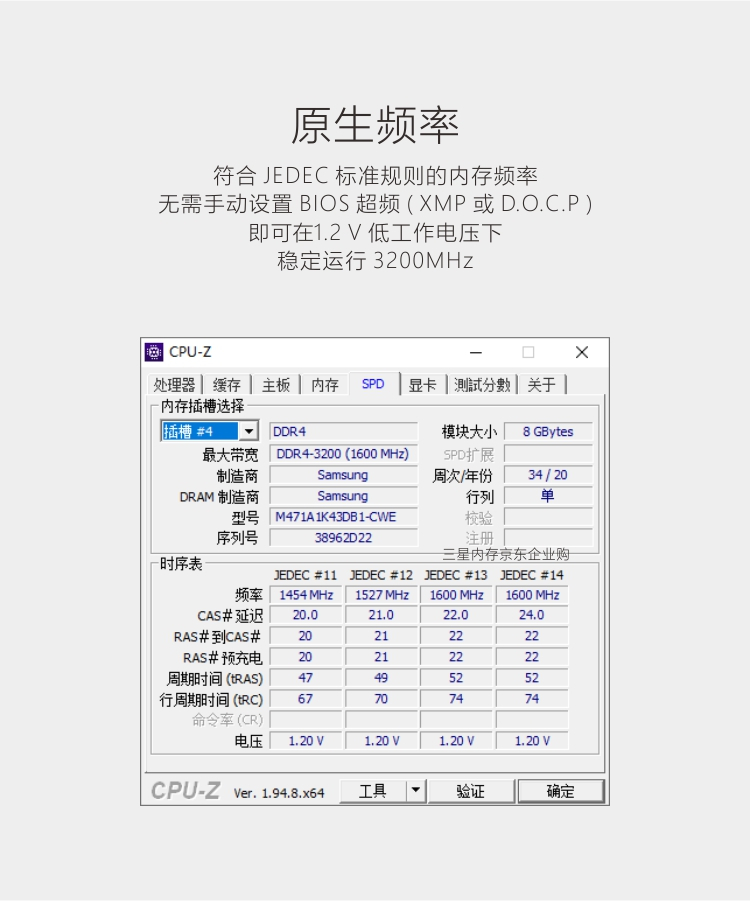Confirm with the 确定 button
The height and width of the screenshot is (901, 750).
(560, 791)
